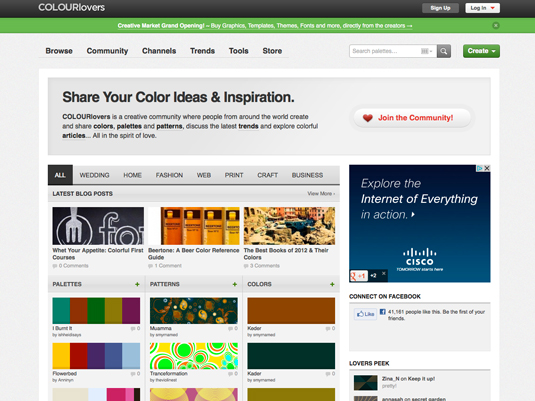
Task: Switch to the CRAFT tab
Action: tap(268, 175)
